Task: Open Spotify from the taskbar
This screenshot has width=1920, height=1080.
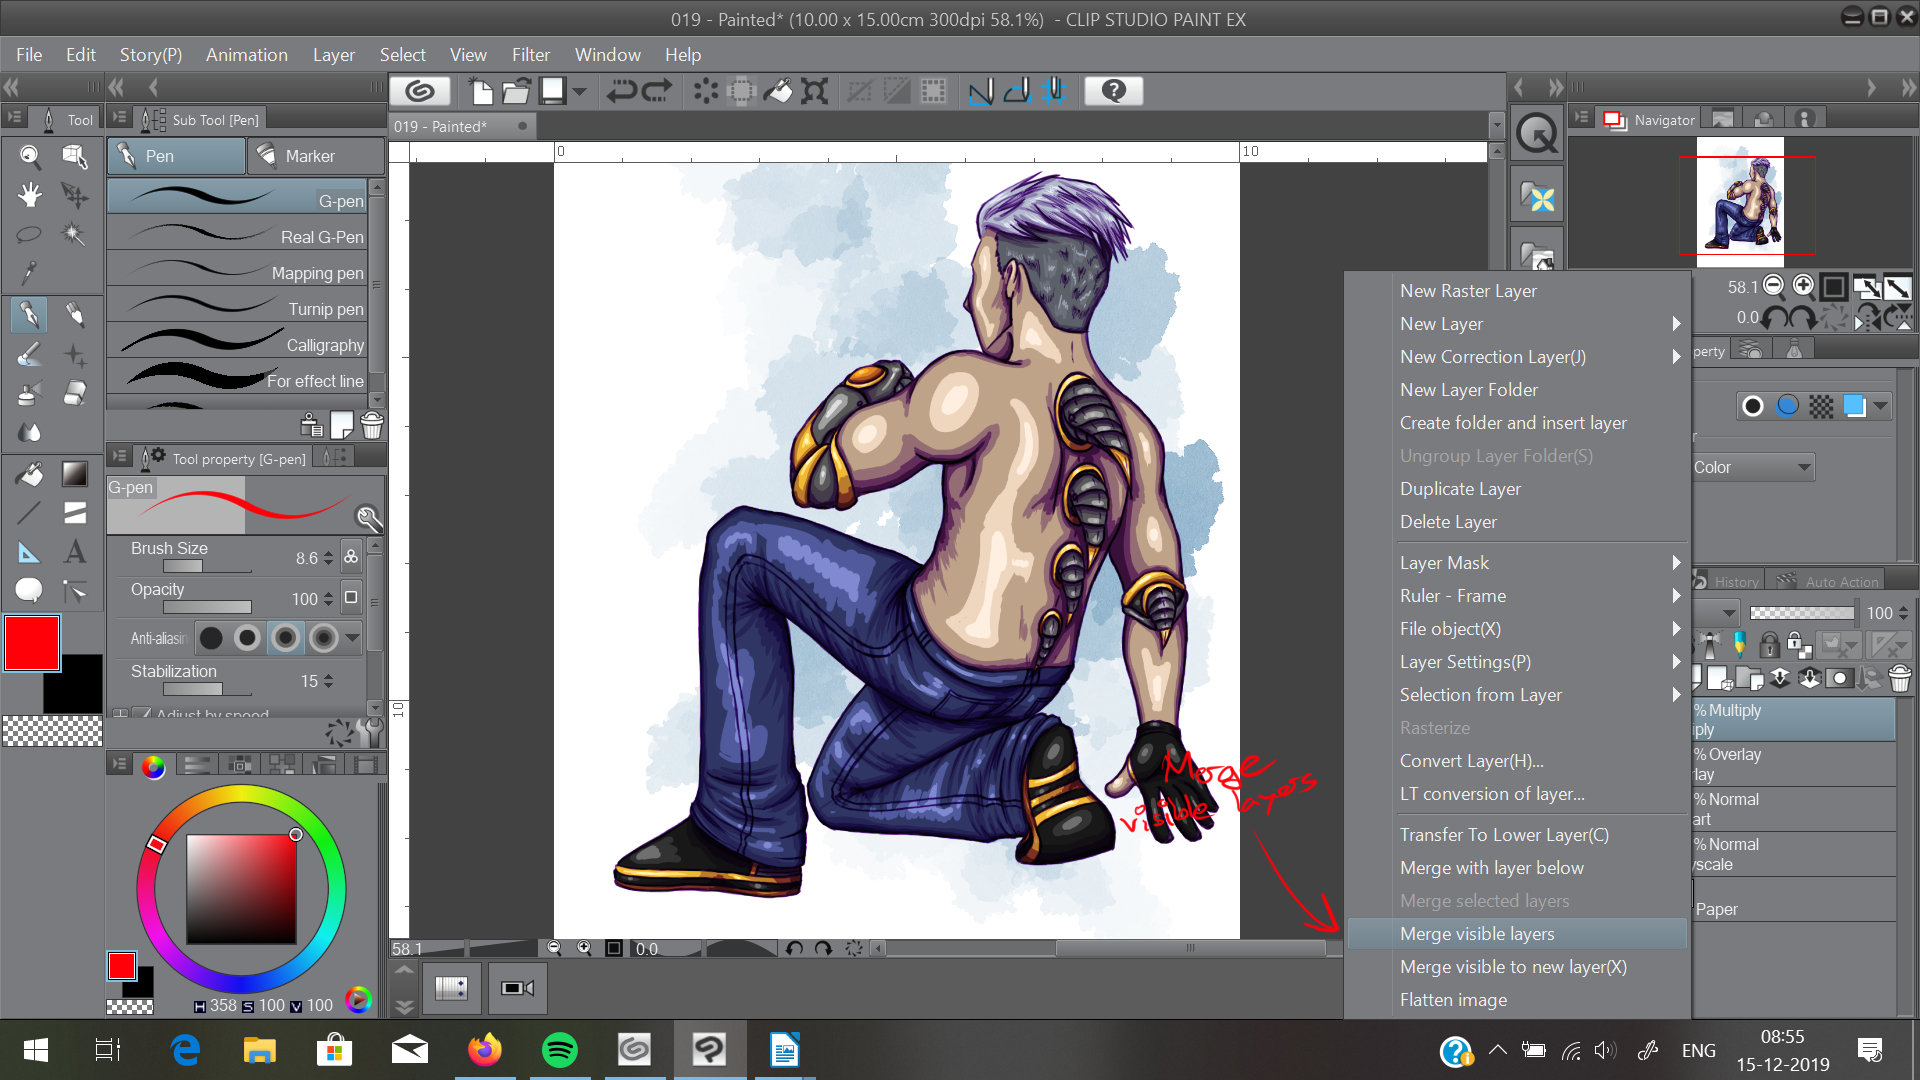Action: click(x=559, y=1050)
